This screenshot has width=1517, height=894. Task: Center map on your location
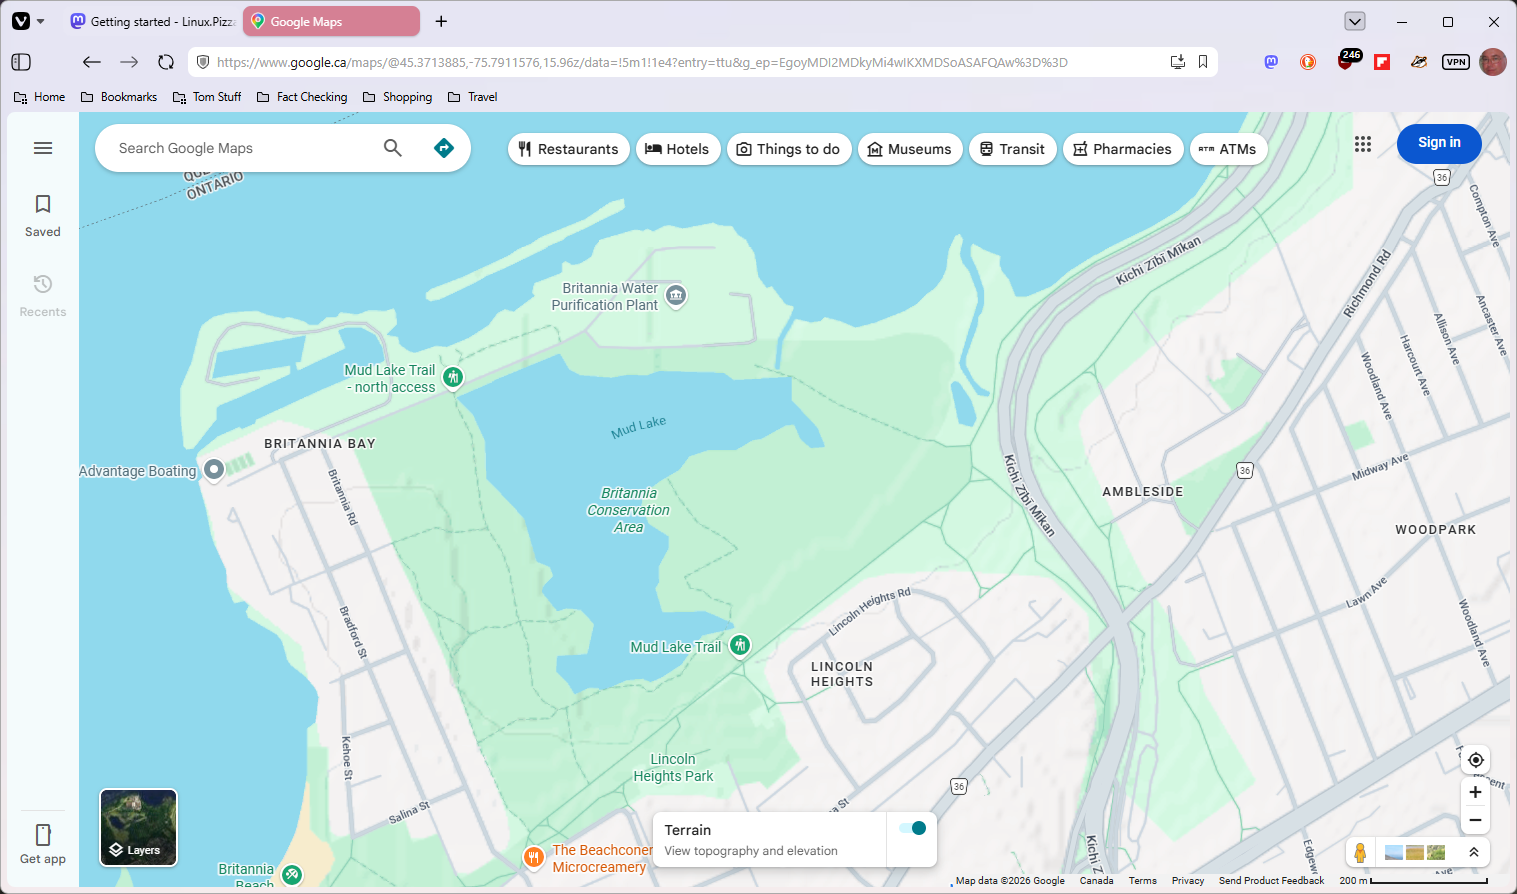1475,760
